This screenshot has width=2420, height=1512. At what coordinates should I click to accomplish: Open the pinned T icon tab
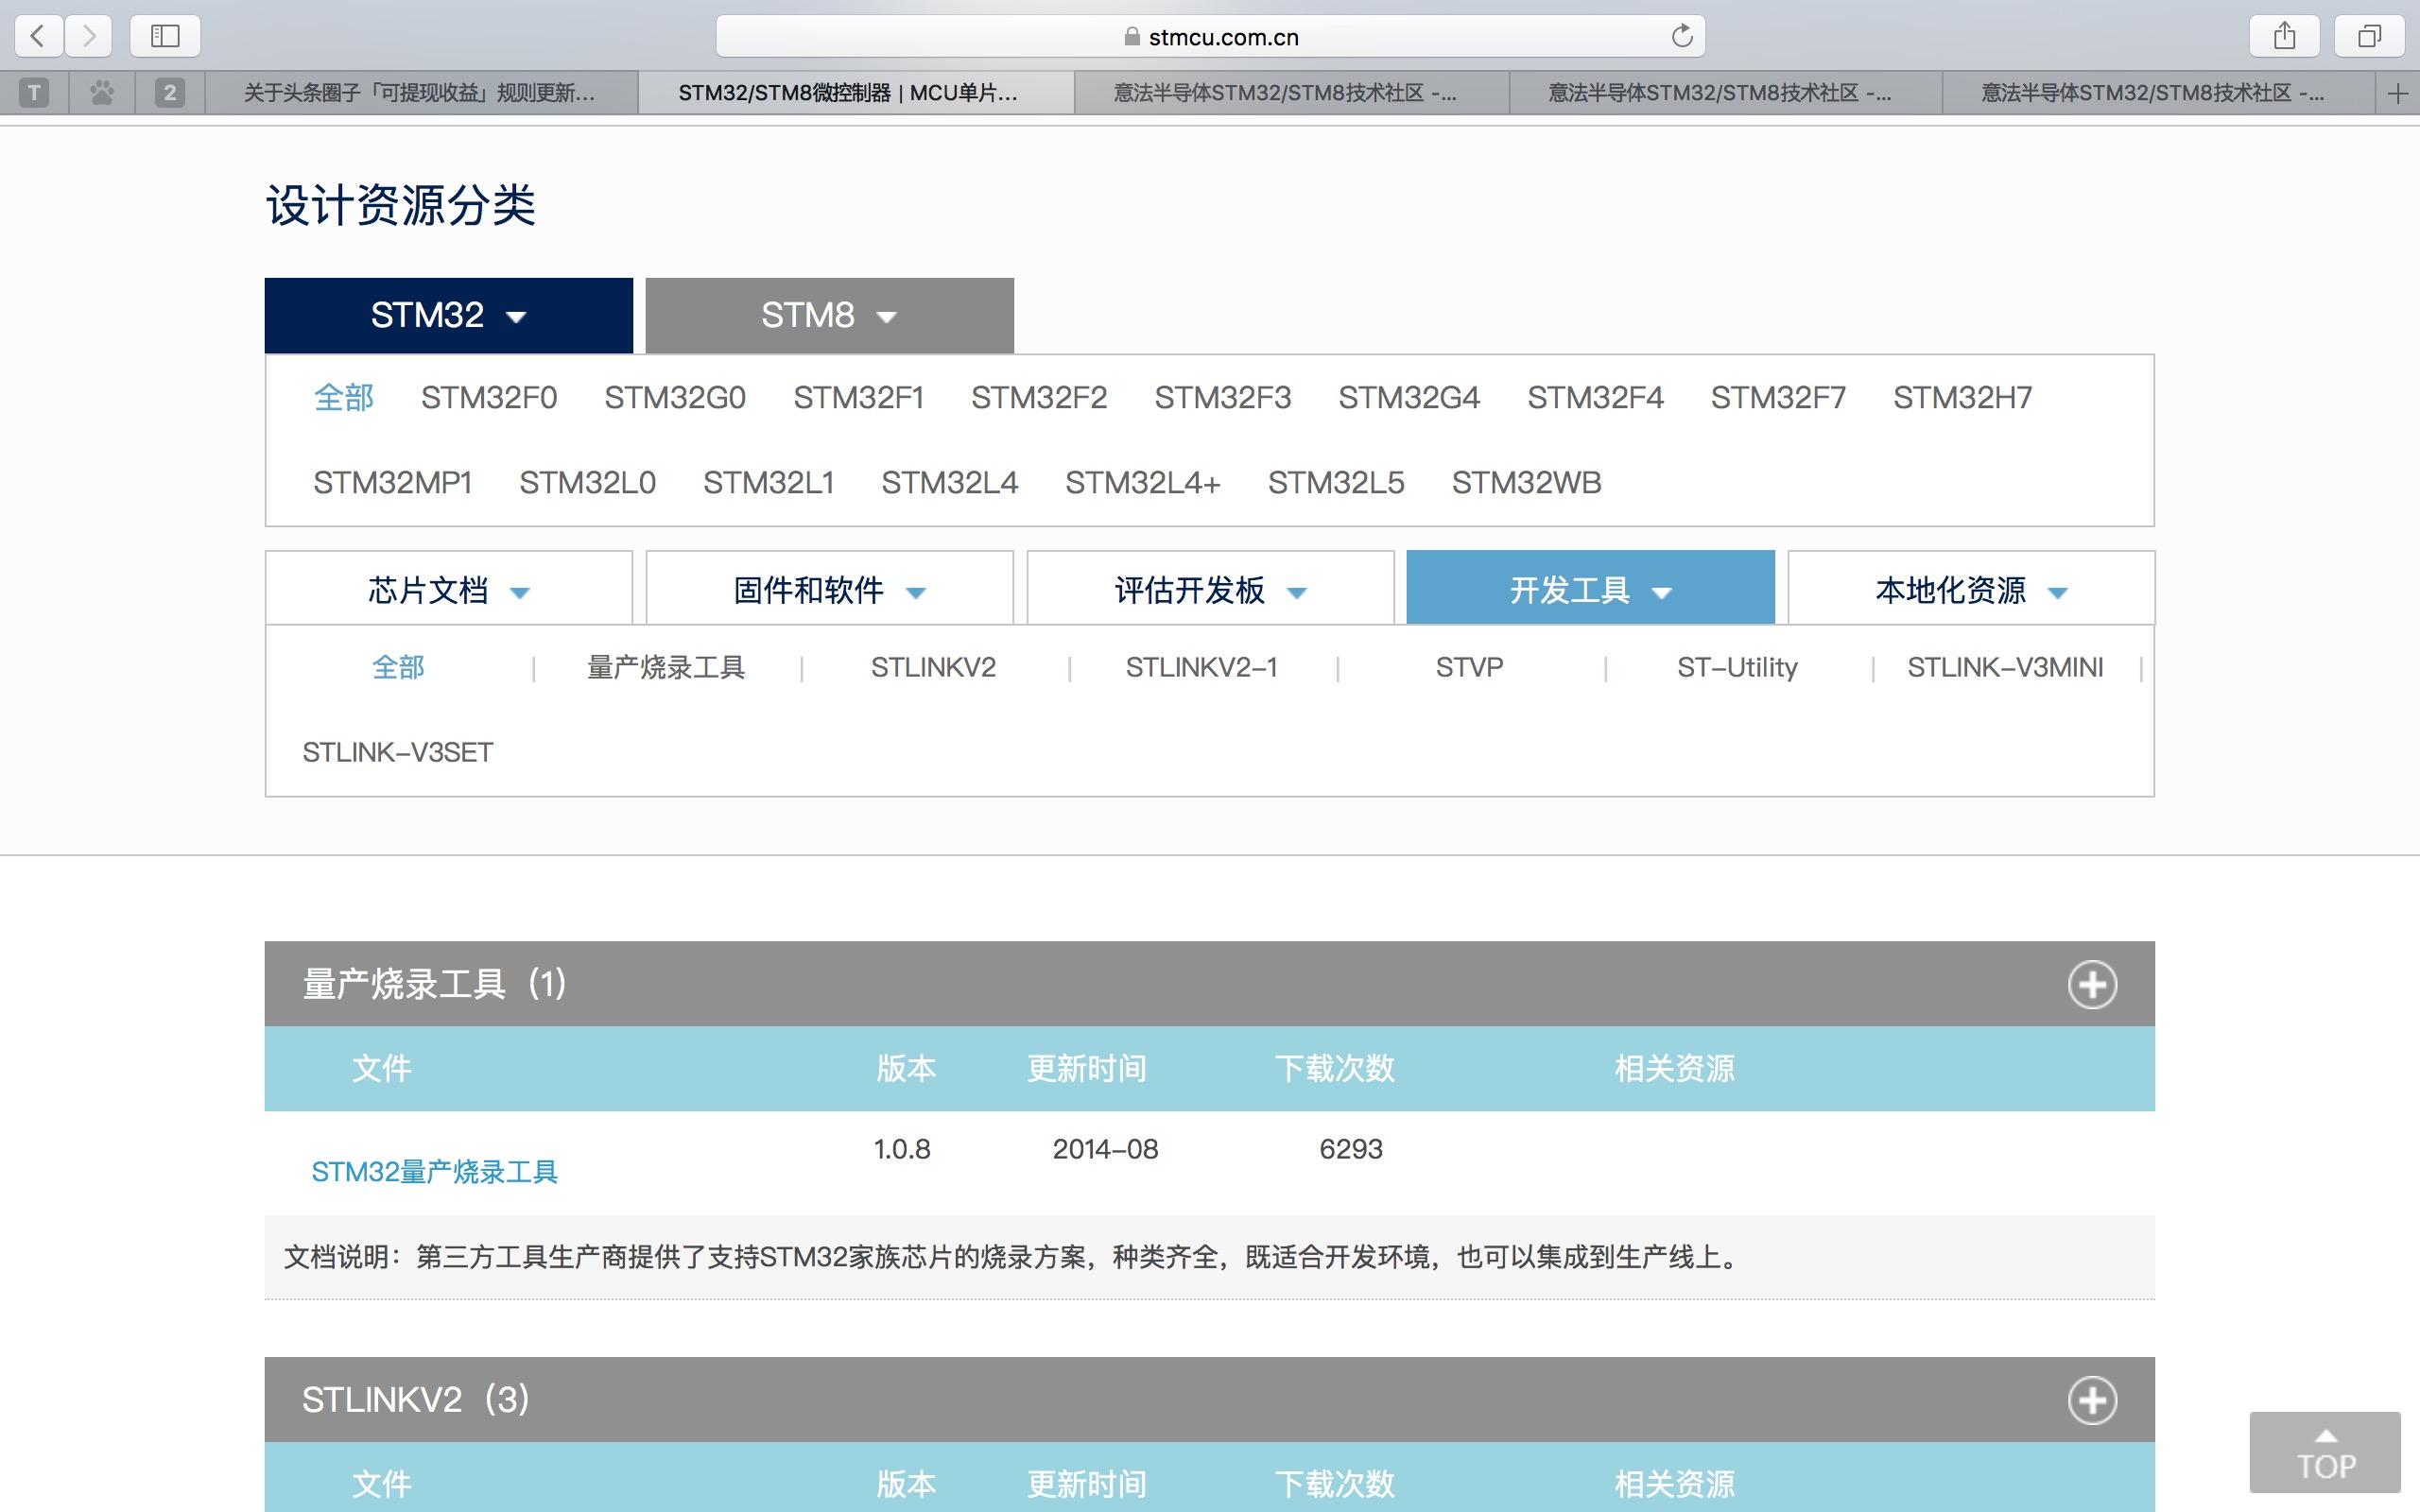click(x=34, y=93)
